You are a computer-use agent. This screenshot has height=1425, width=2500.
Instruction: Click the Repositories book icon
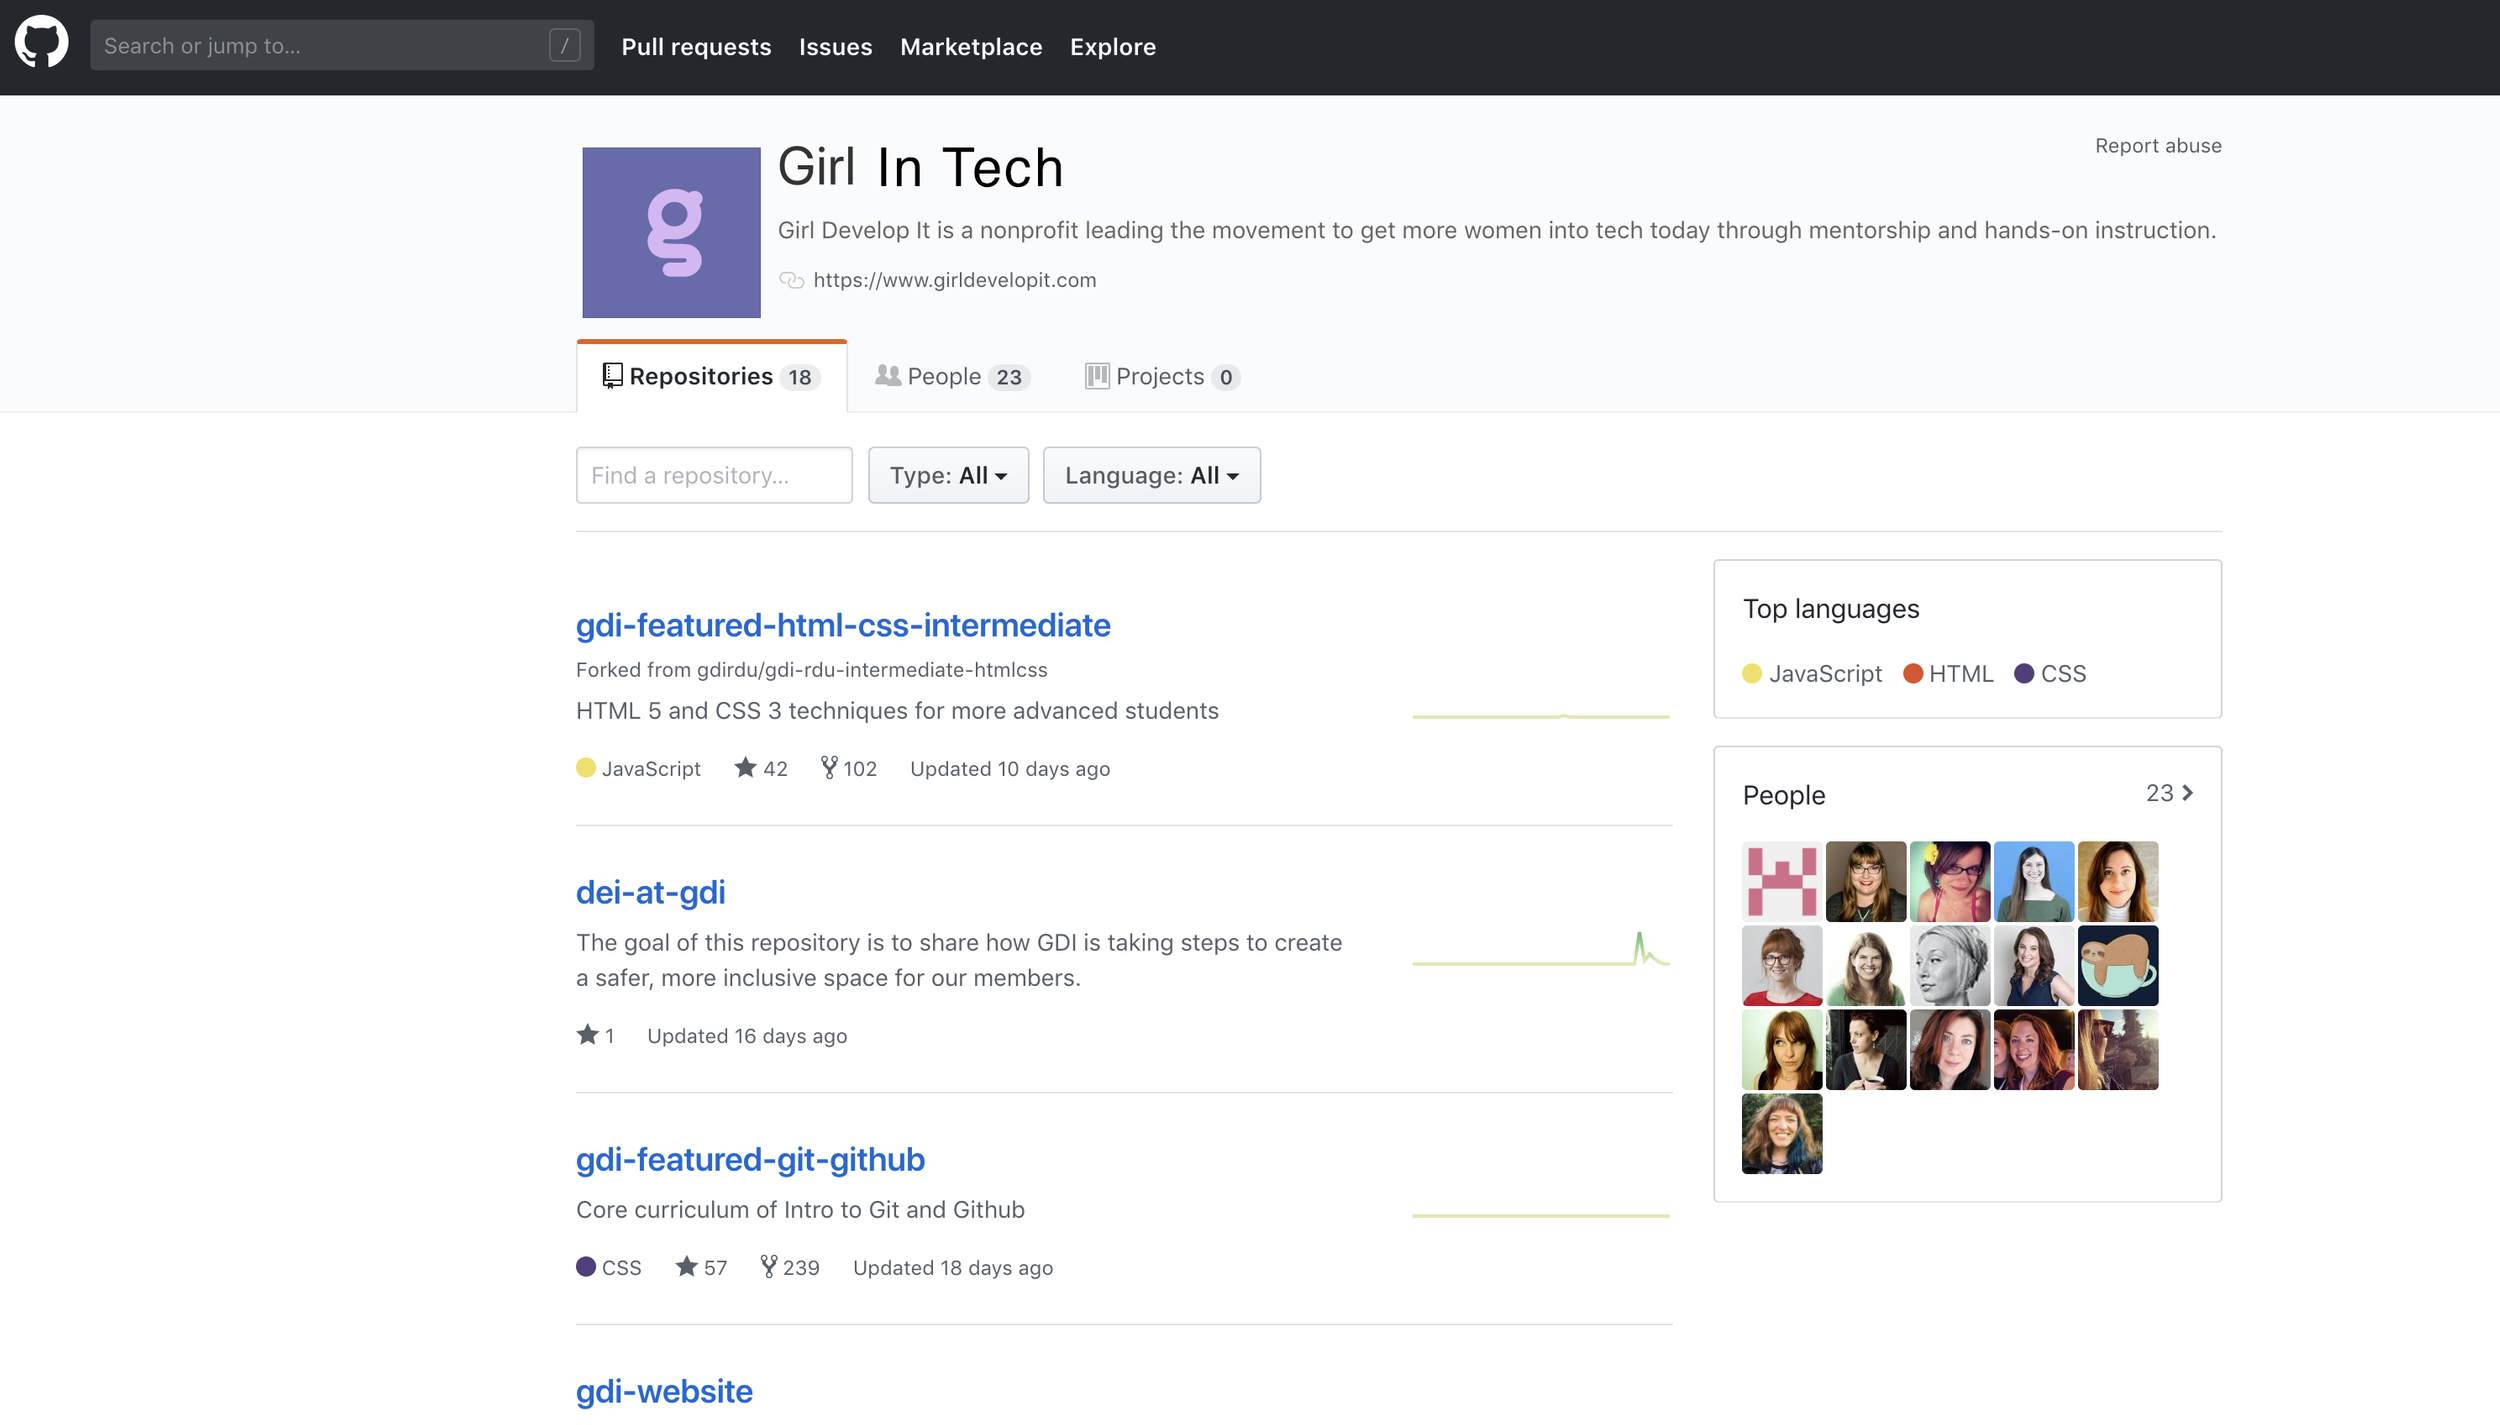point(612,376)
